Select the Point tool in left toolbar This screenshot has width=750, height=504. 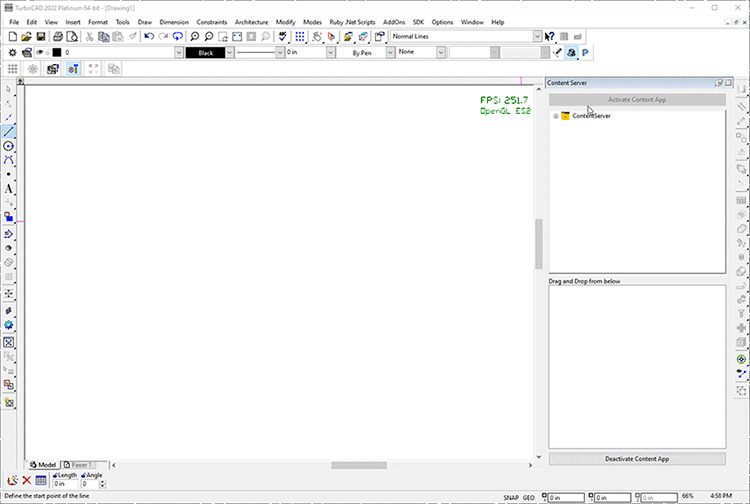point(9,175)
